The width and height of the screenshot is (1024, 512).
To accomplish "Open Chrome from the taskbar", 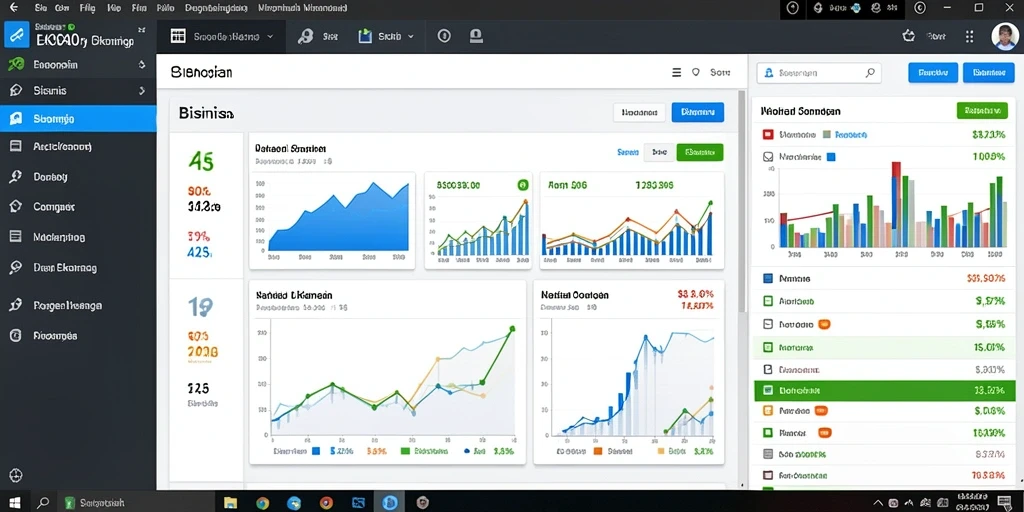I will point(262,503).
